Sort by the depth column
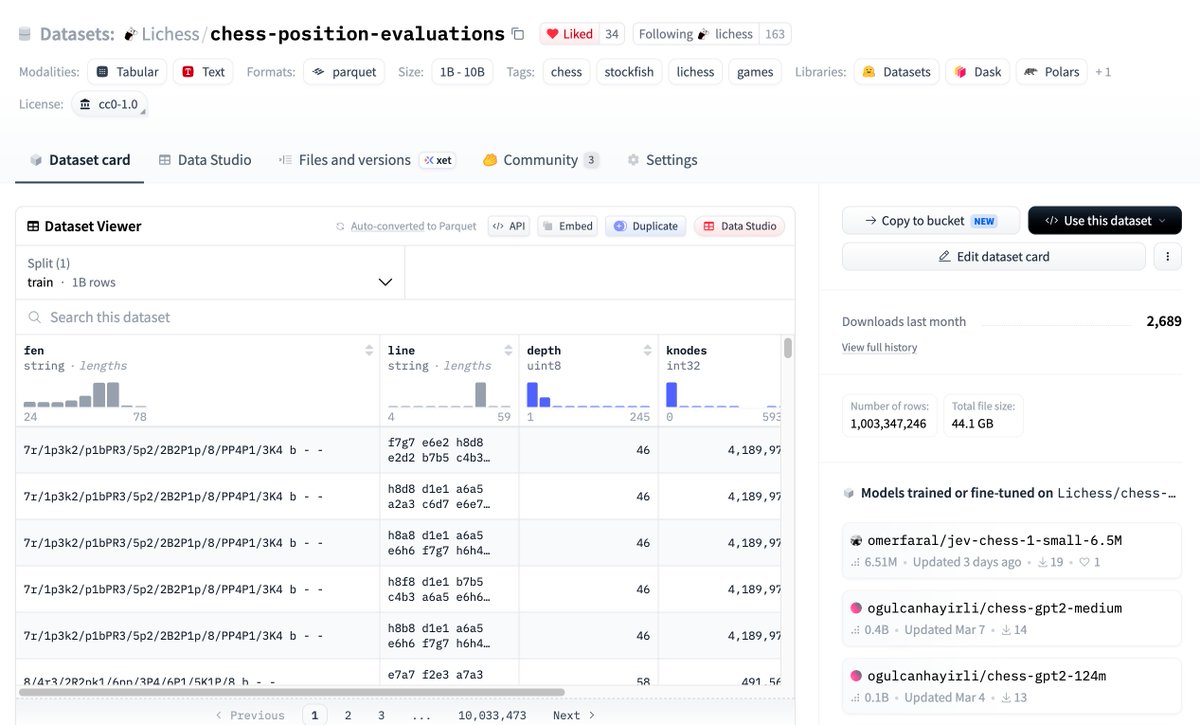The height and width of the screenshot is (725, 1200). click(x=649, y=350)
